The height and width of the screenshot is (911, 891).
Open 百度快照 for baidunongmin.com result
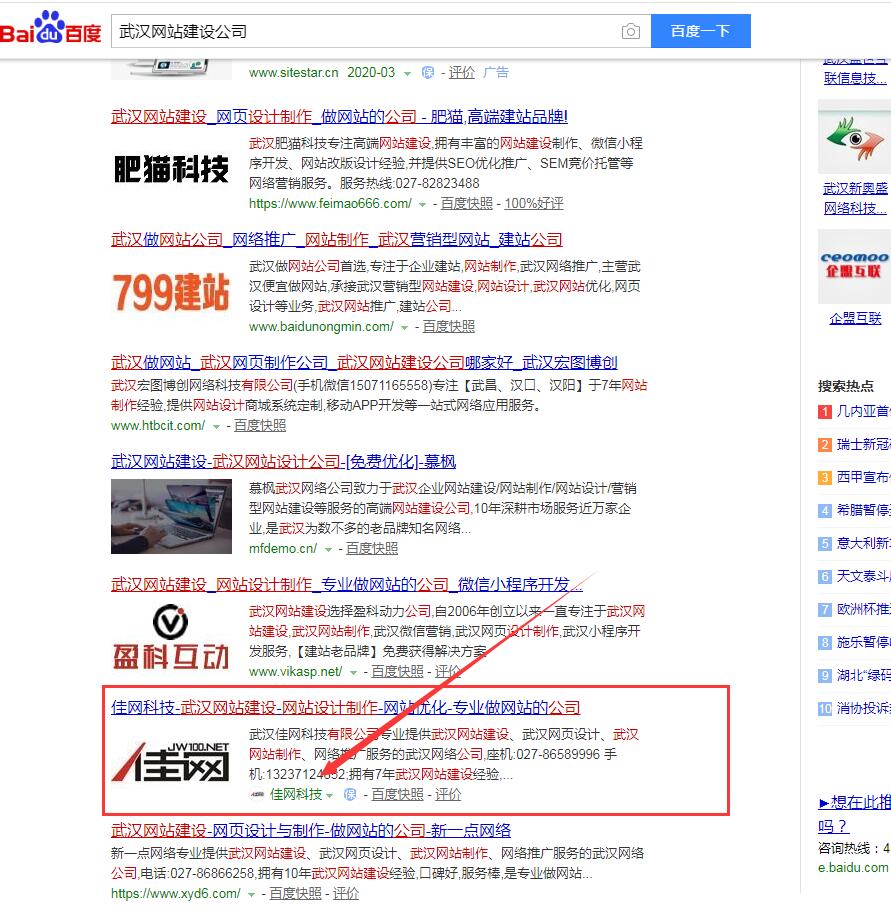(448, 327)
